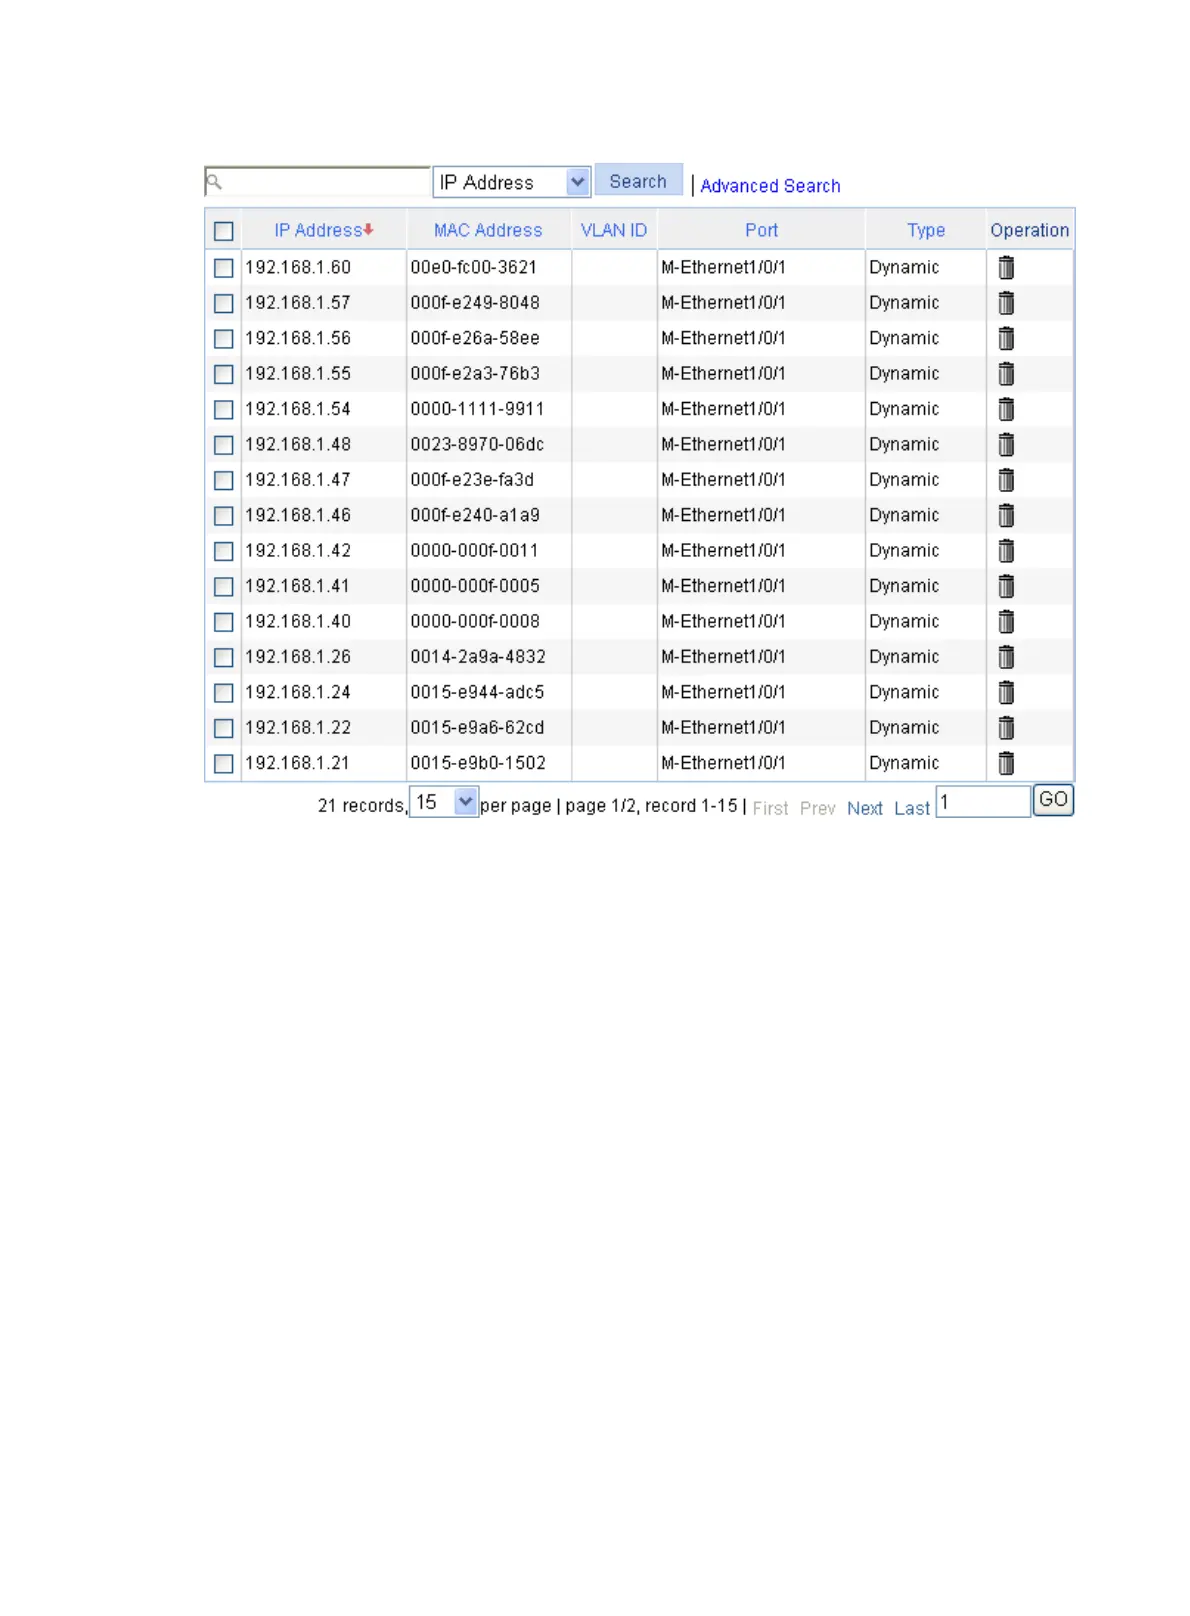This screenshot has height=1616, width=1190.
Task: Select MAC address 000f-e240-a1a9
Action: tap(475, 515)
